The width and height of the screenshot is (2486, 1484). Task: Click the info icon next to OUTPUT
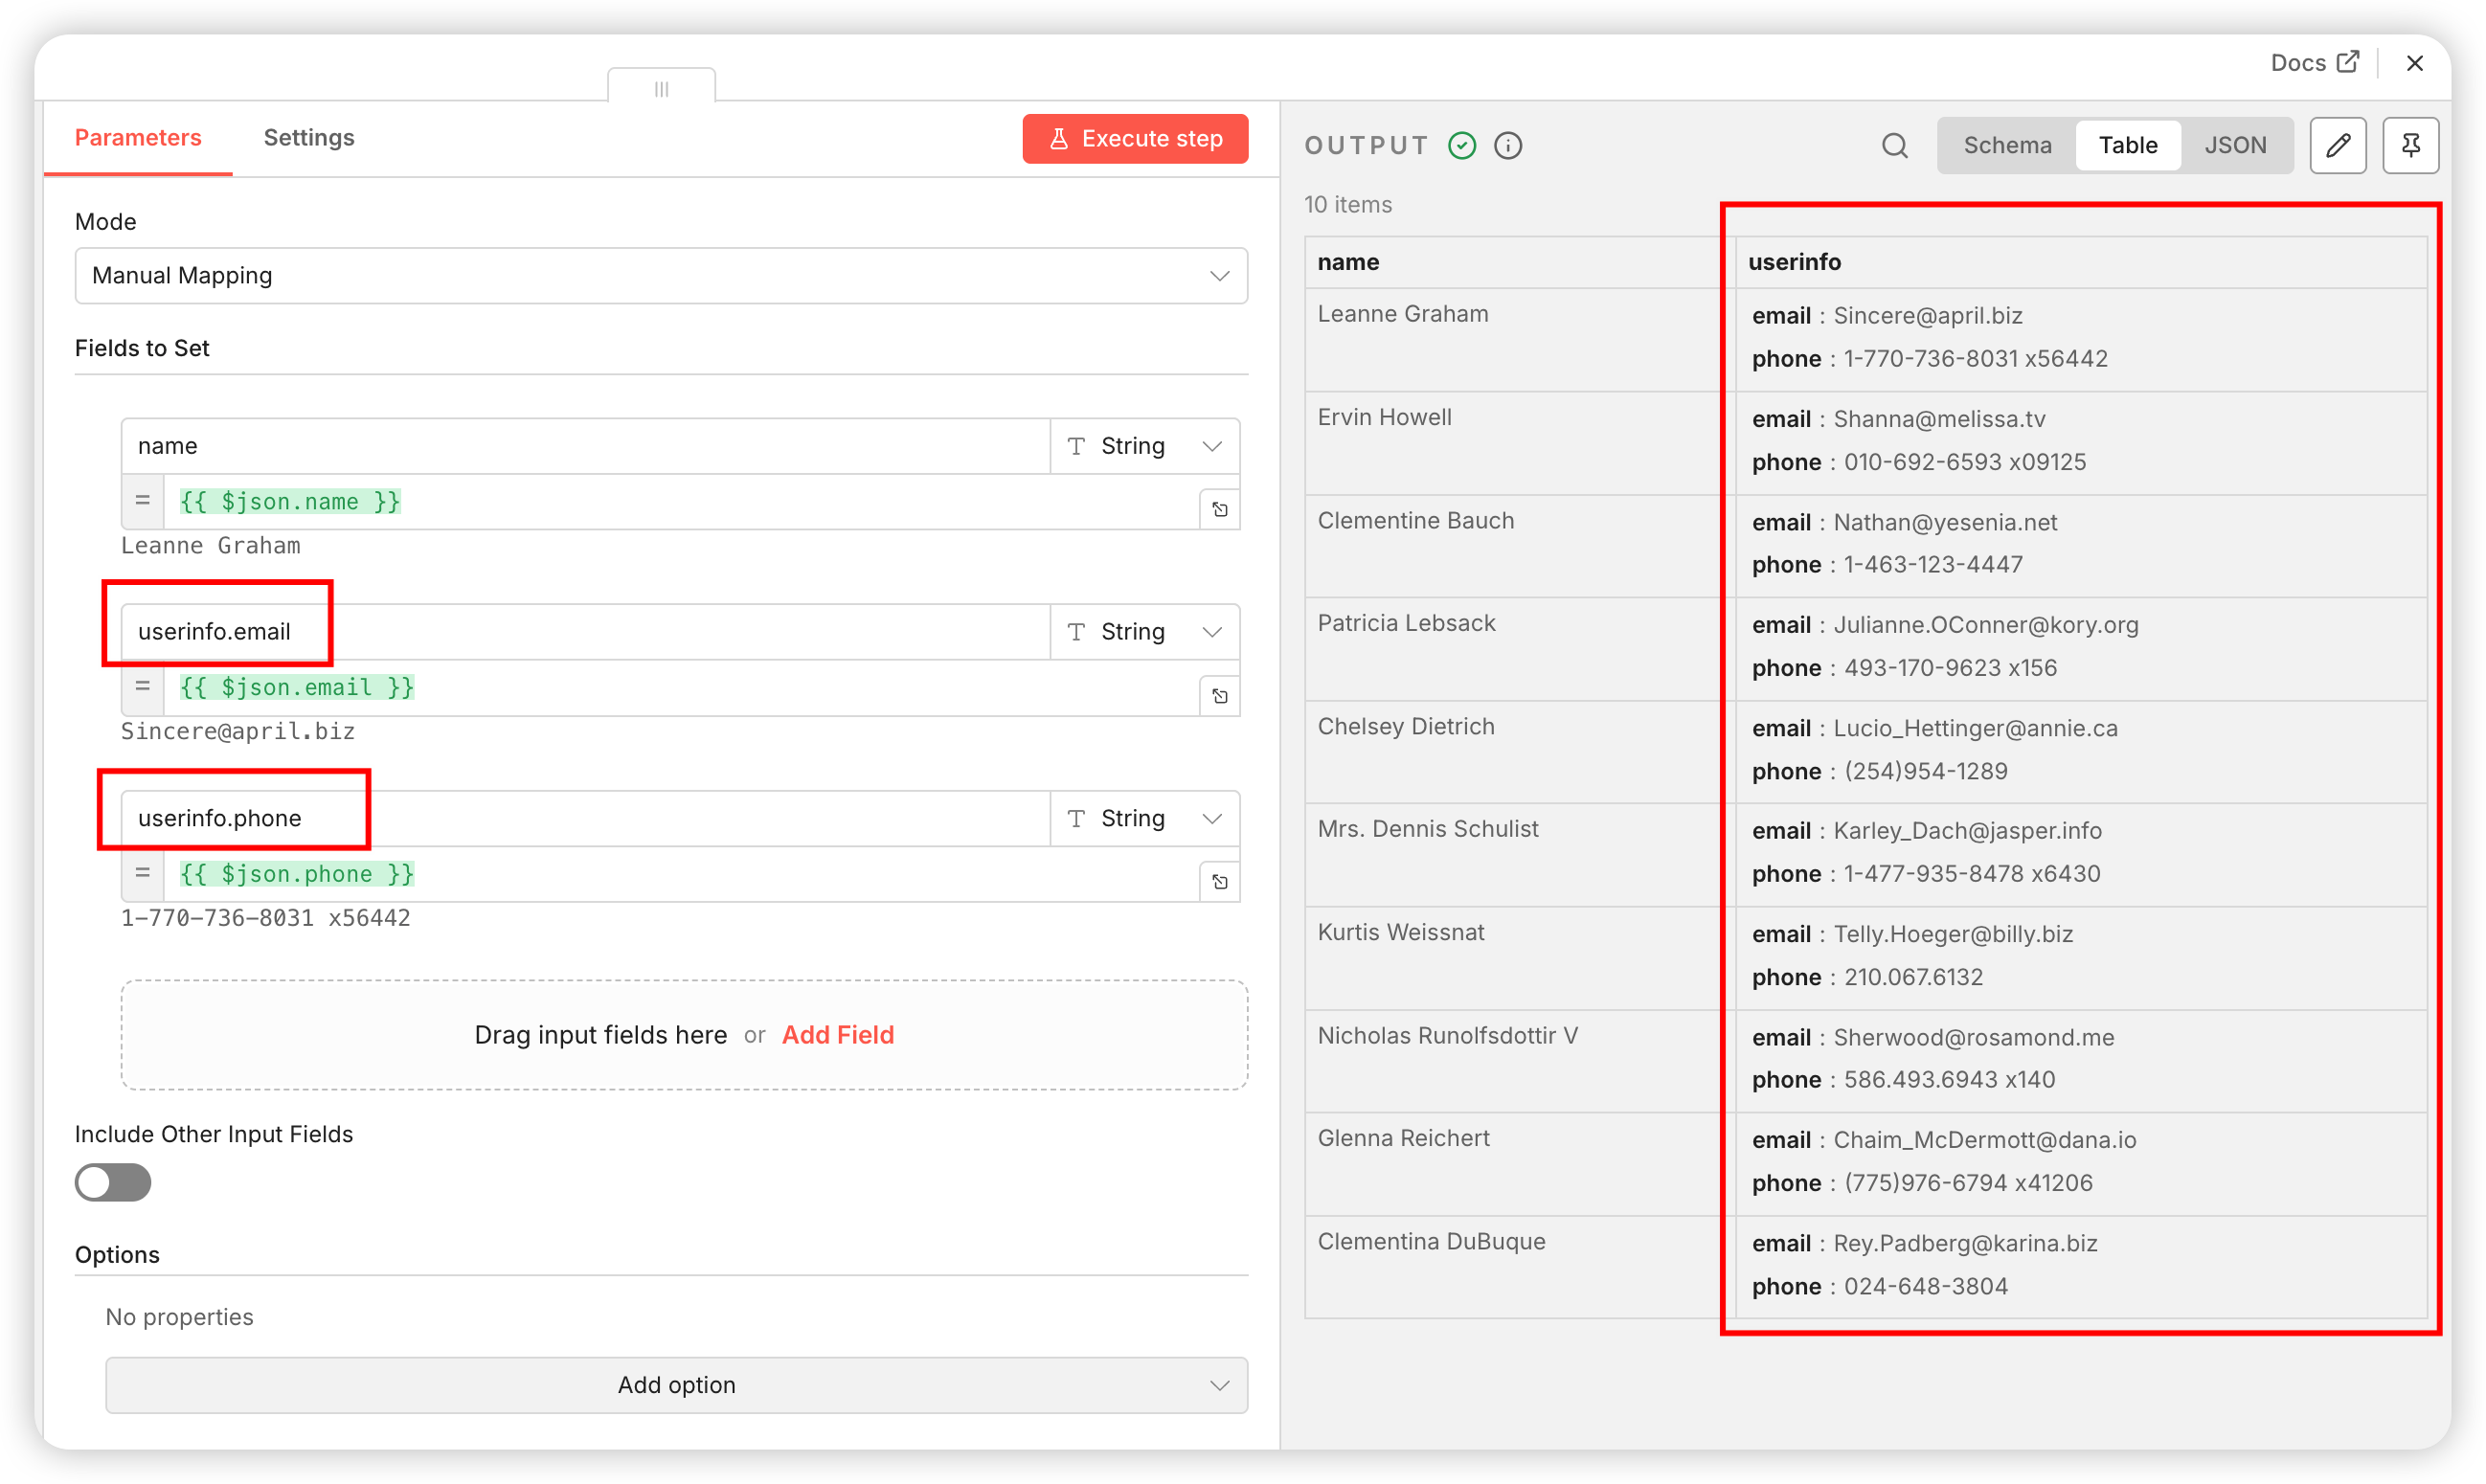click(1507, 146)
